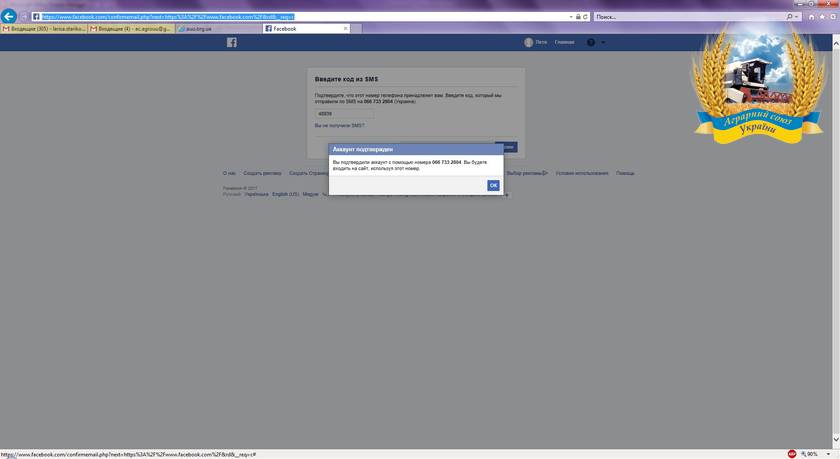
Task: Open the Условия использования footer link
Action: tap(582, 174)
